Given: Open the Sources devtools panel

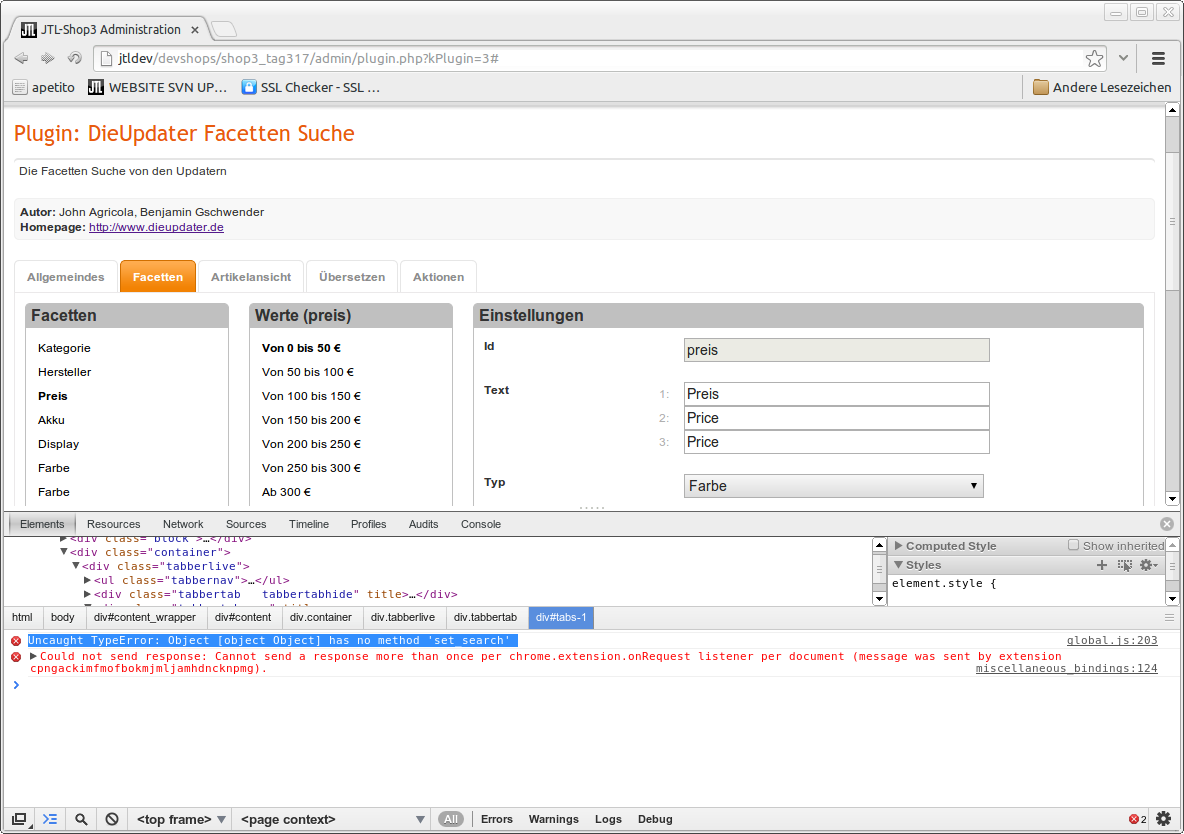Looking at the screenshot, I should (x=245, y=524).
